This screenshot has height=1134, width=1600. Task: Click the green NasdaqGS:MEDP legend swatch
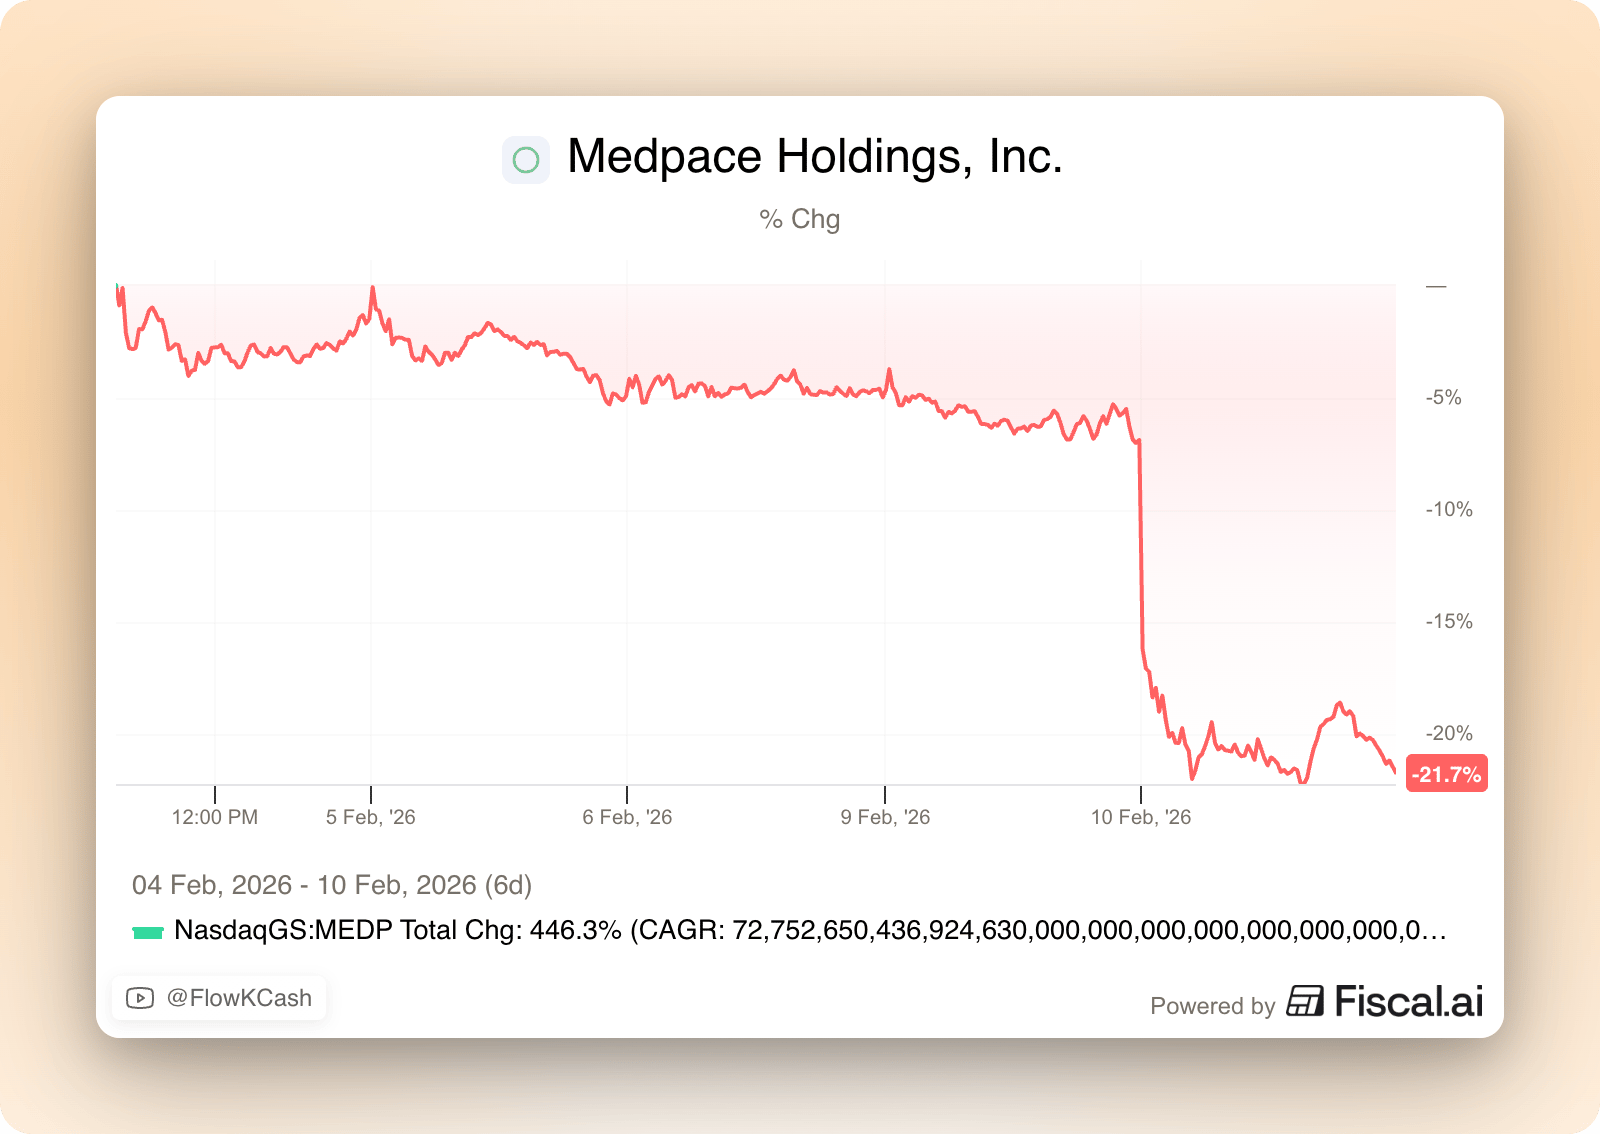click(x=148, y=932)
